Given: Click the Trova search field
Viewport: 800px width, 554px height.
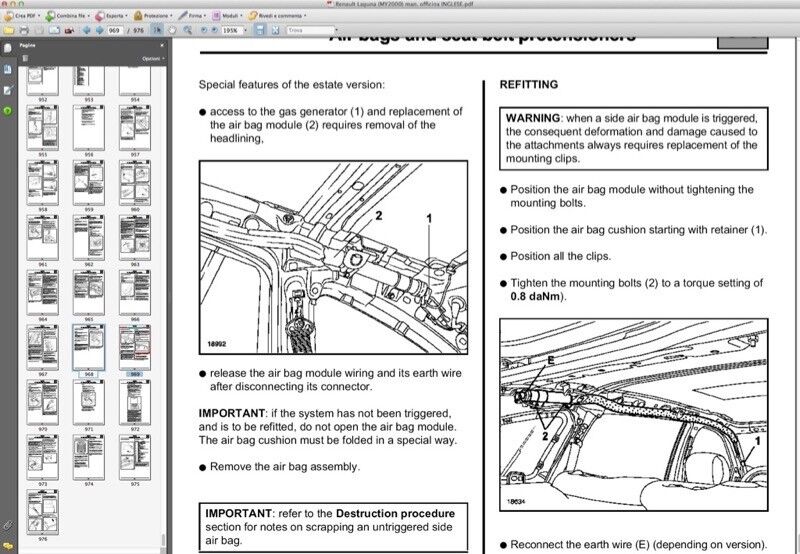Looking at the screenshot, I should (309, 31).
